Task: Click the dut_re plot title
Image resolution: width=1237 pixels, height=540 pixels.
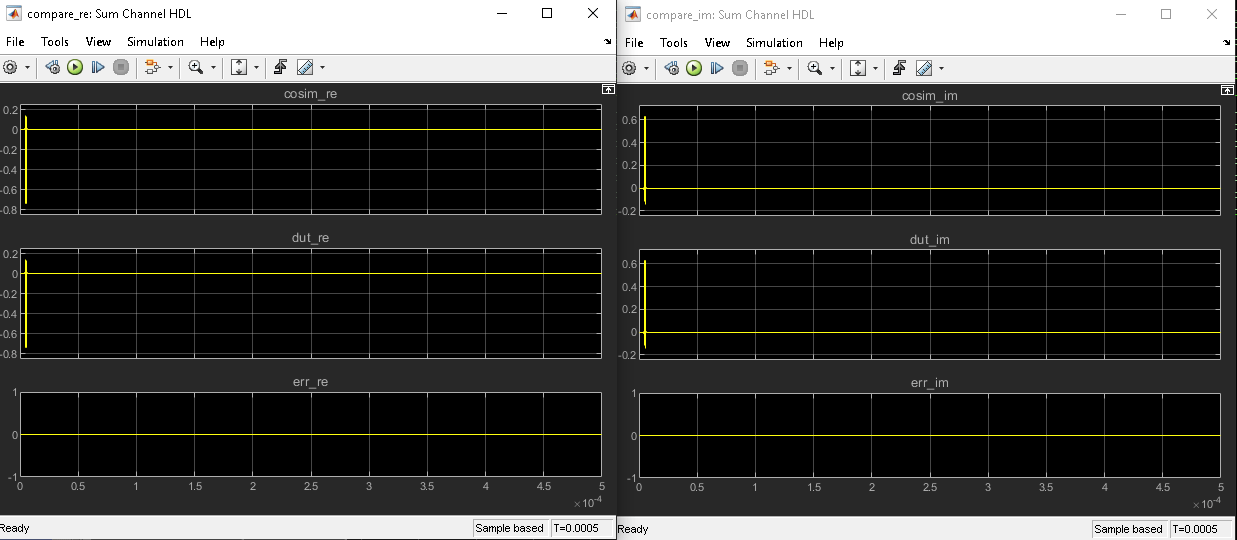Action: coord(310,238)
